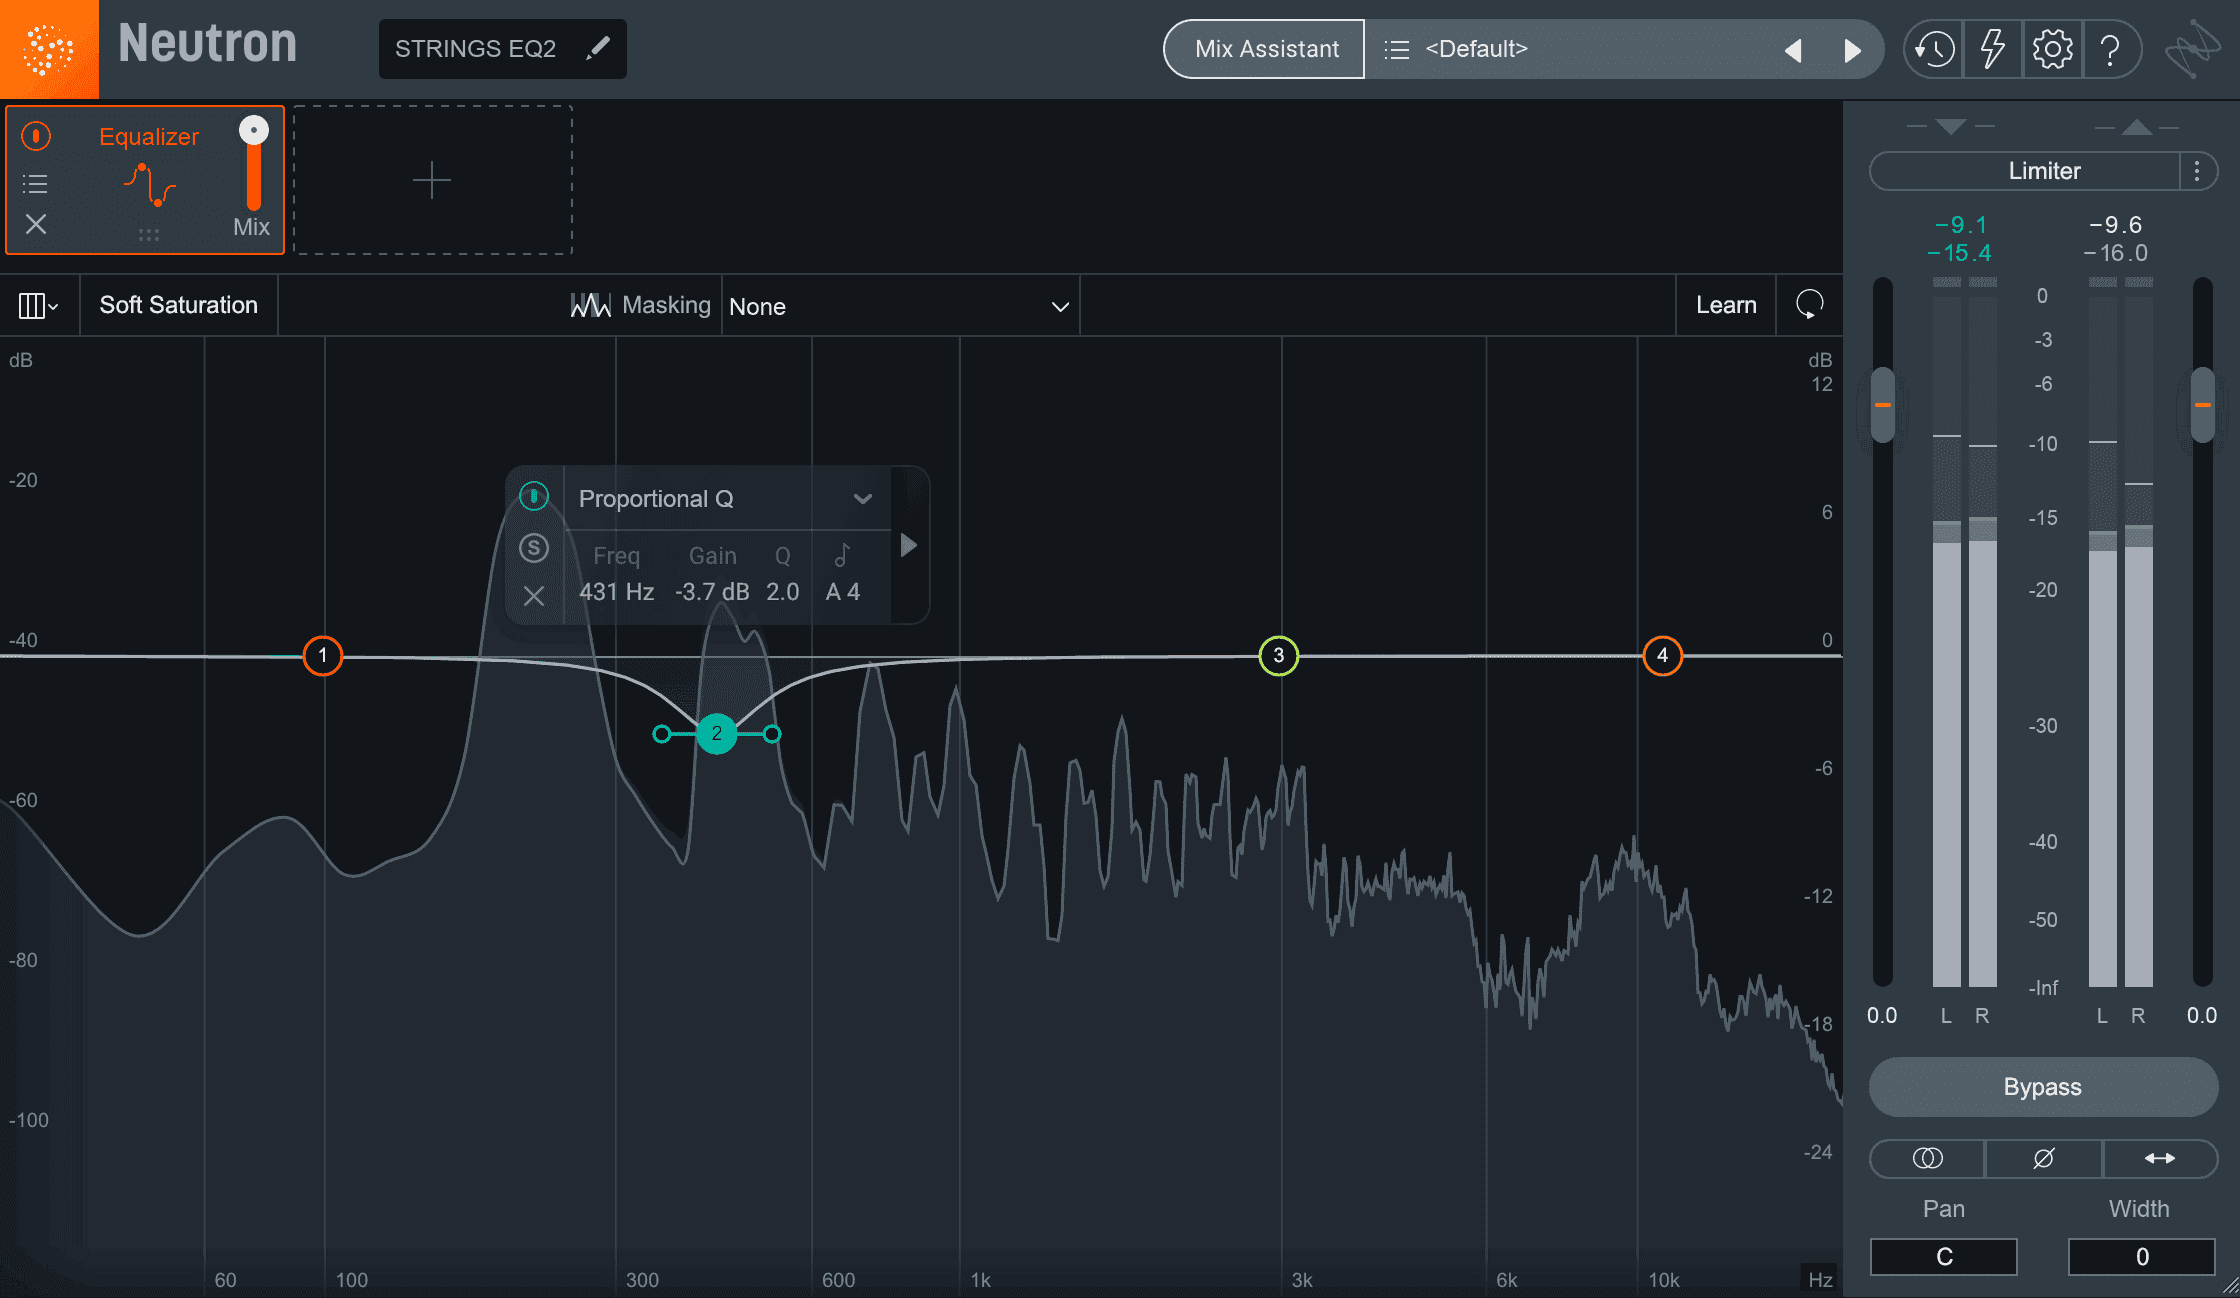Click the Mix Assistant button
The image size is (2240, 1298).
coord(1266,49)
